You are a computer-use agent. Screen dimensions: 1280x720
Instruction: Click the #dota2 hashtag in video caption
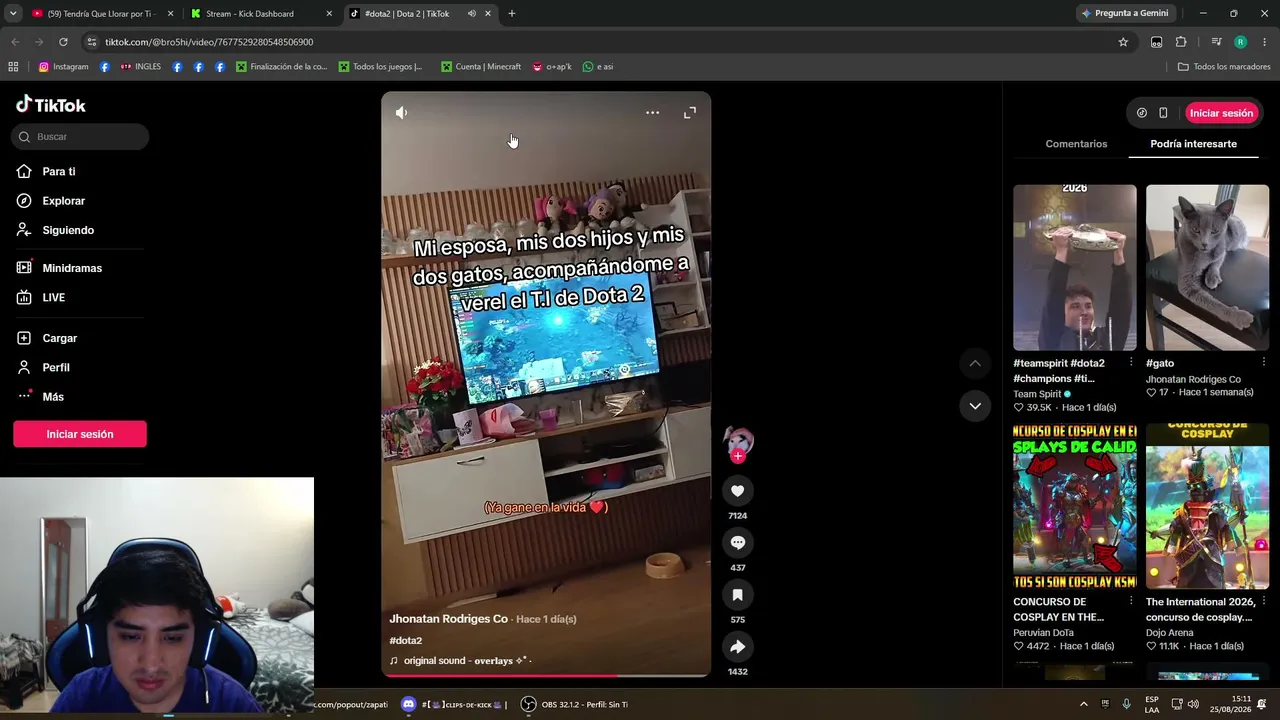(x=405, y=640)
